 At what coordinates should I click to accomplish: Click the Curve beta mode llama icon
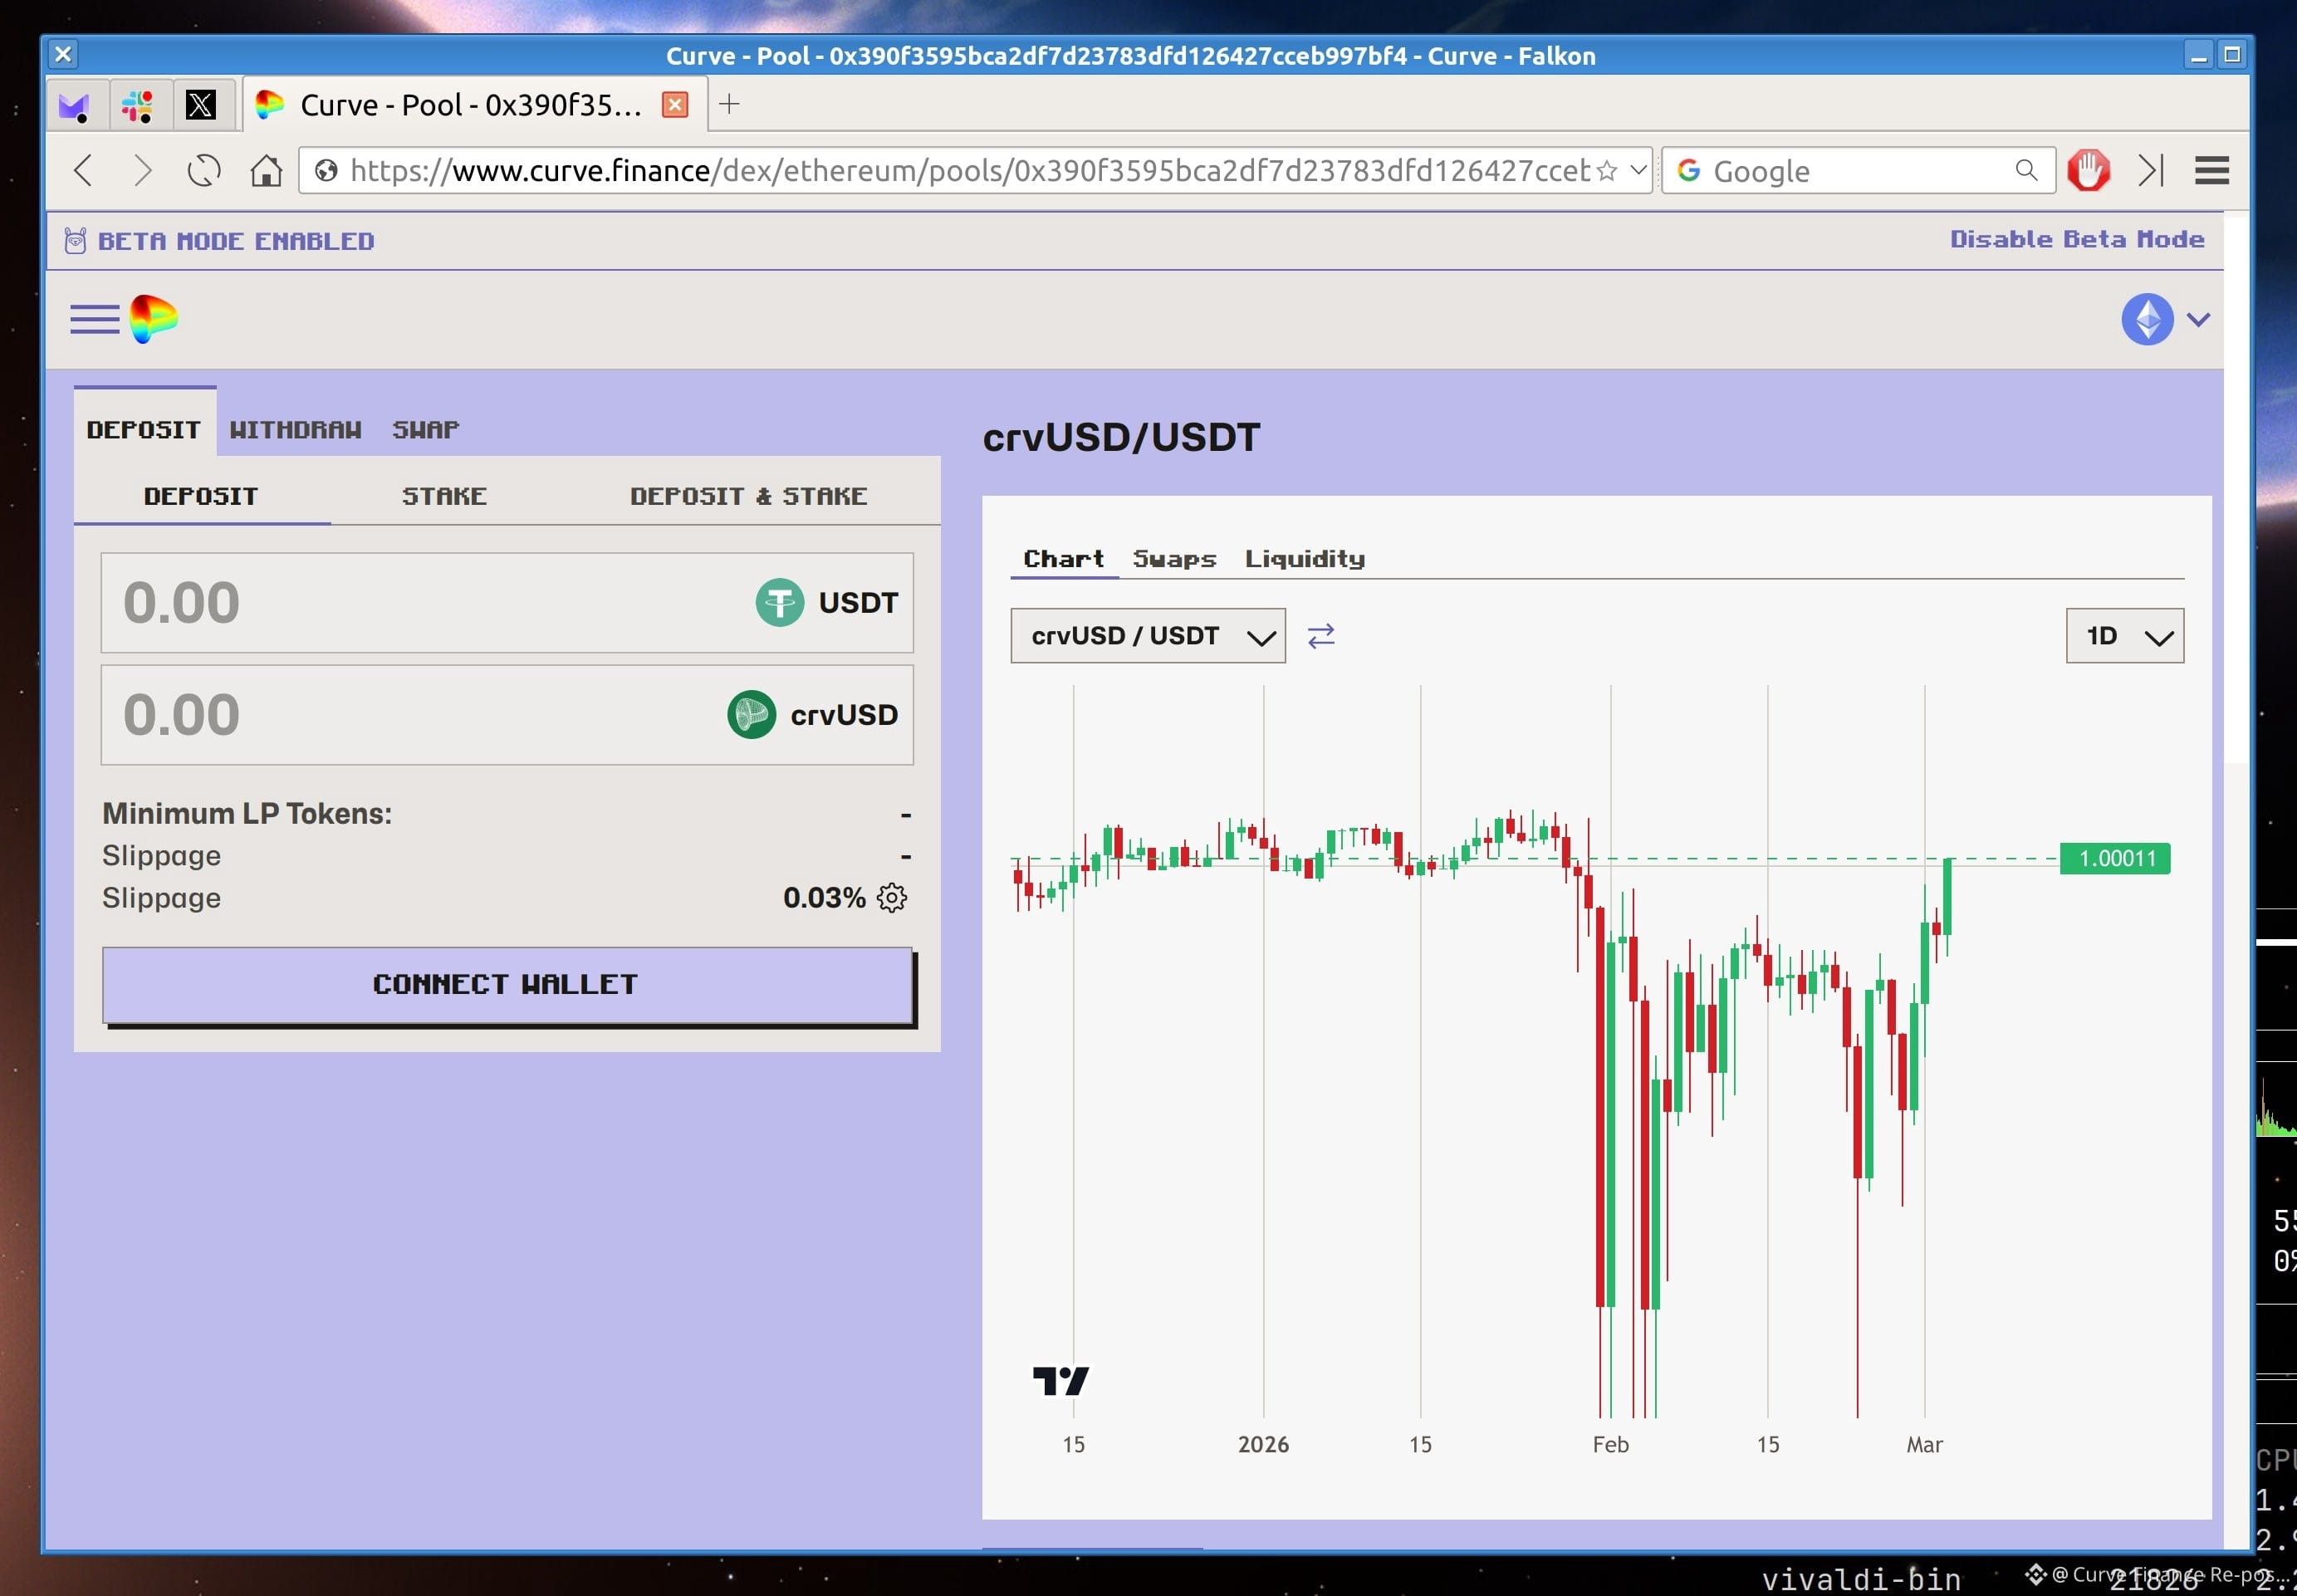click(x=75, y=241)
